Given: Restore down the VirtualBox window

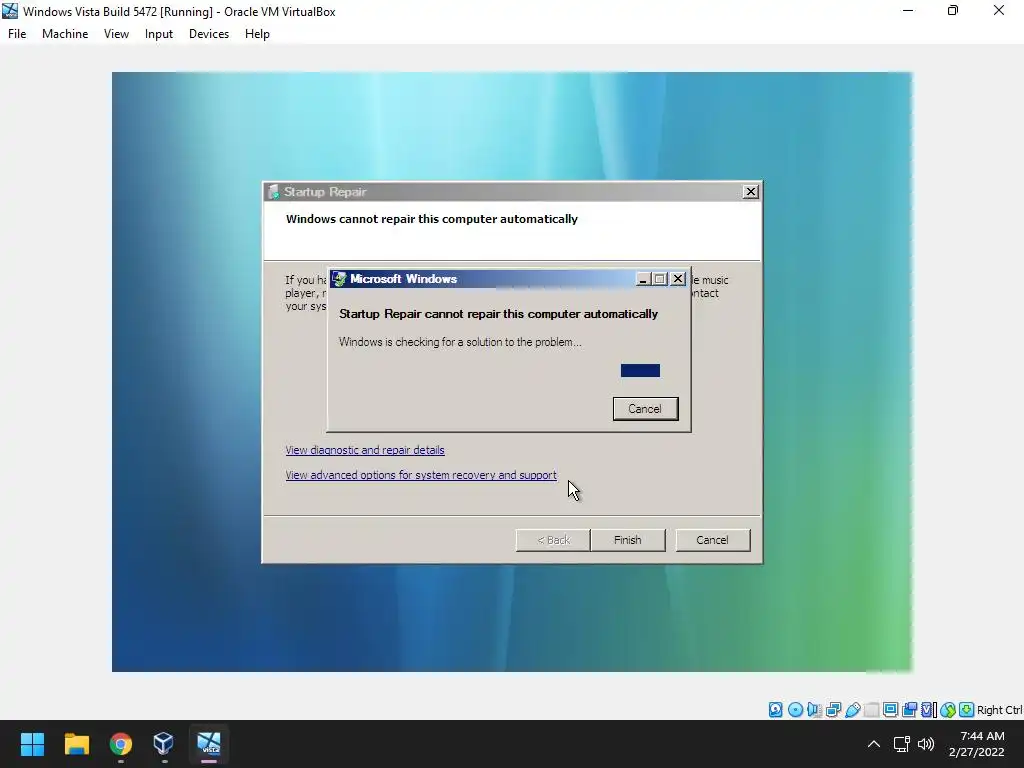Looking at the screenshot, I should click(953, 11).
